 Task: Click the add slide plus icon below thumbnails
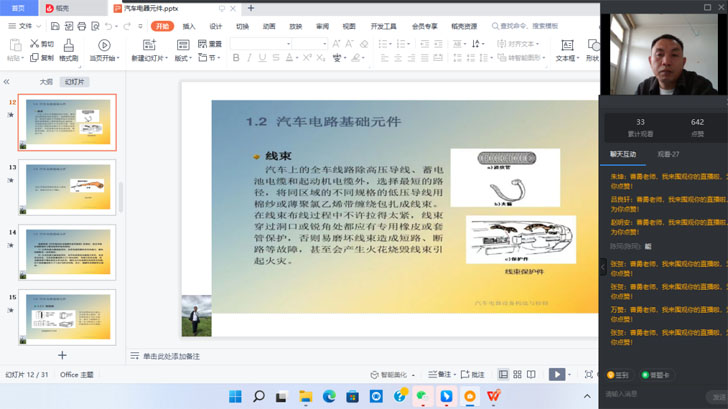tap(62, 355)
